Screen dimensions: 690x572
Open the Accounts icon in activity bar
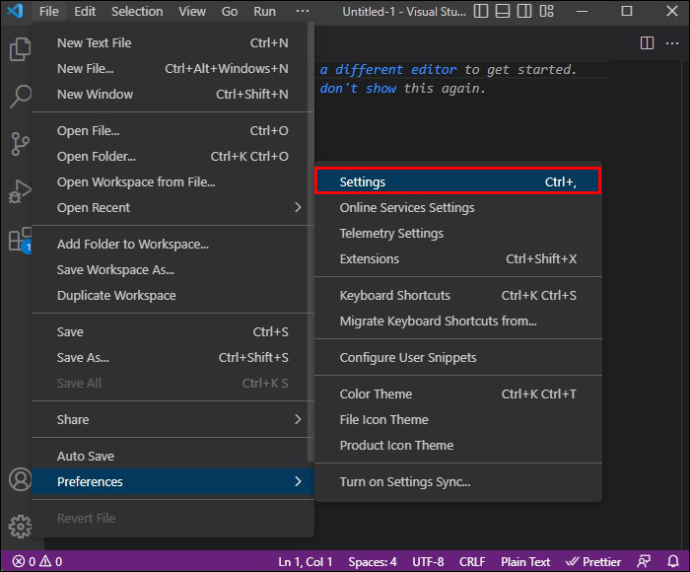coord(20,479)
